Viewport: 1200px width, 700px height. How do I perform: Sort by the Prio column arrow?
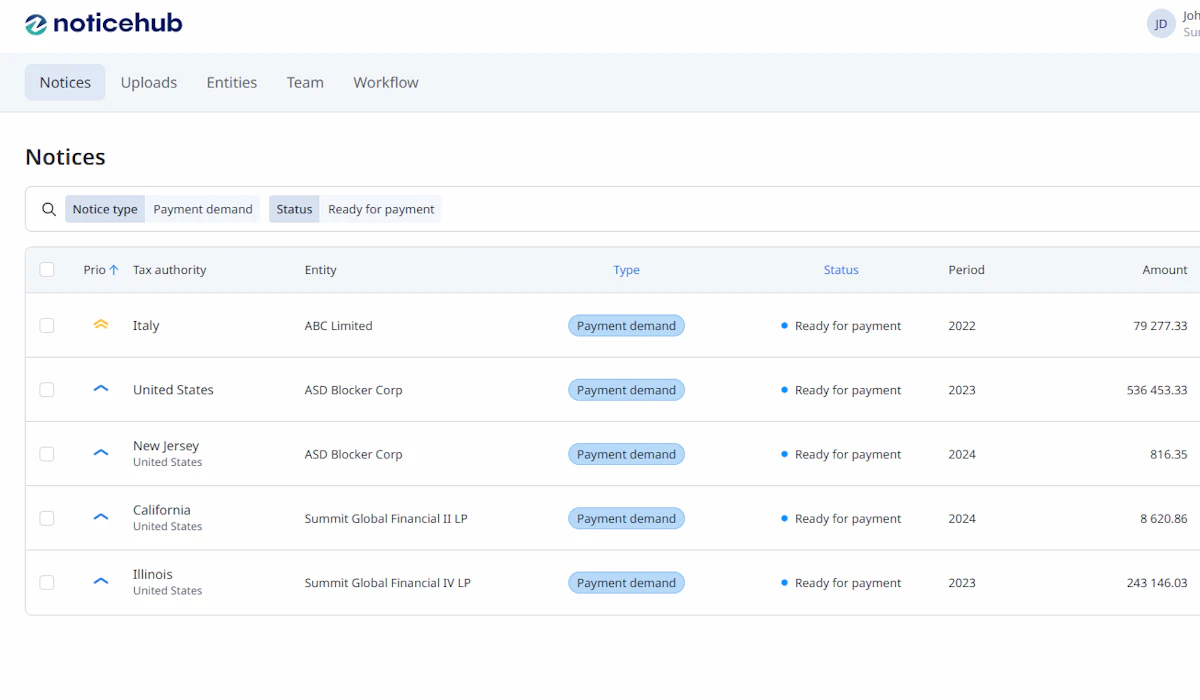point(114,270)
